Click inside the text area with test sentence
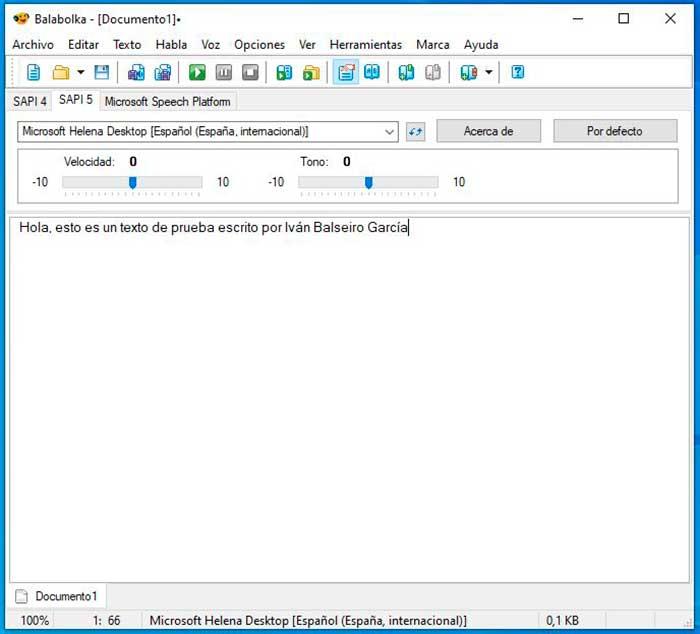The height and width of the screenshot is (634, 700). [x=349, y=400]
